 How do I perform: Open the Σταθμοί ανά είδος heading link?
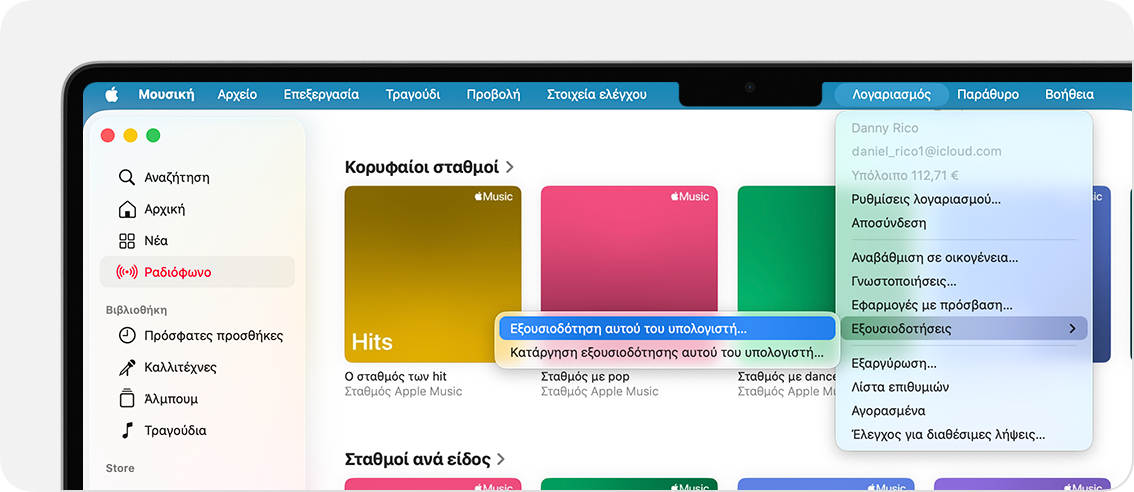click(417, 459)
